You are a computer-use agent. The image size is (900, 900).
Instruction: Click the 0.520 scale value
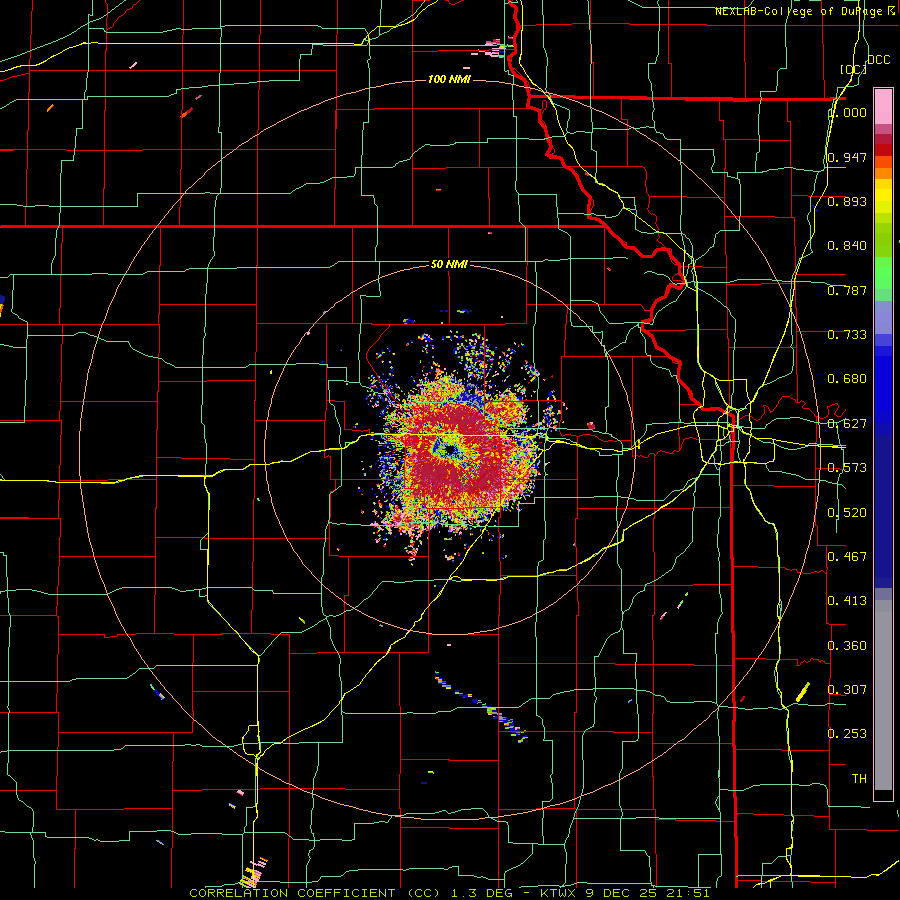(847, 513)
